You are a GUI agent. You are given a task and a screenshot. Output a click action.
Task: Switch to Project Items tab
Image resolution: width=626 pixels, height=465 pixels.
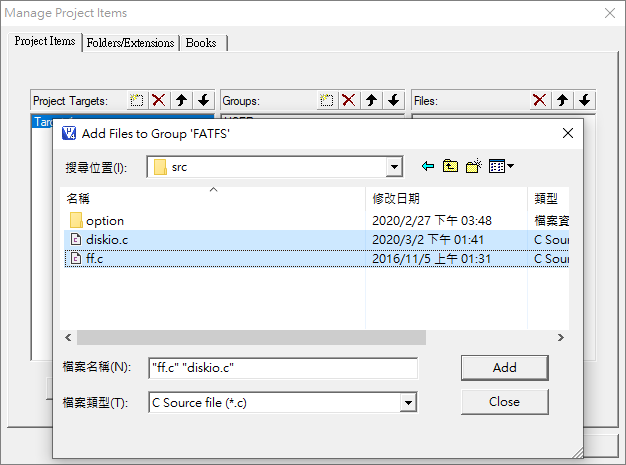pyautogui.click(x=45, y=41)
